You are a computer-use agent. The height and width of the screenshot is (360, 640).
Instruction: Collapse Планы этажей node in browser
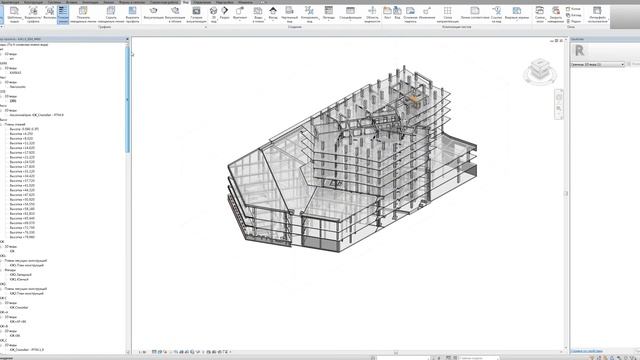click(x=1, y=124)
